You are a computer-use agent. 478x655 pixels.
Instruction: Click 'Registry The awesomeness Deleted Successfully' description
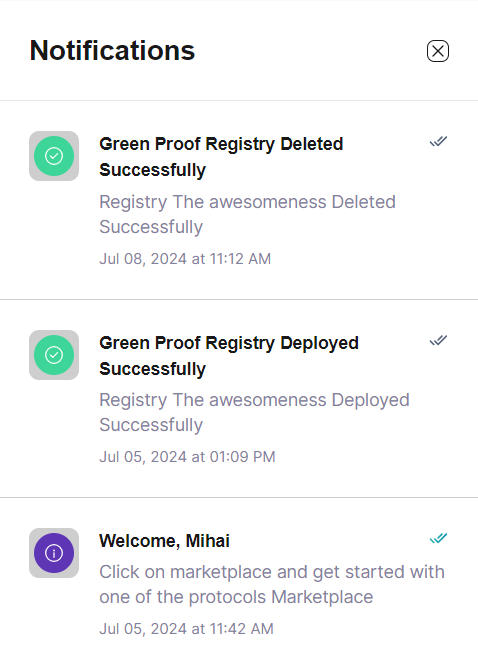pyautogui.click(x=247, y=214)
